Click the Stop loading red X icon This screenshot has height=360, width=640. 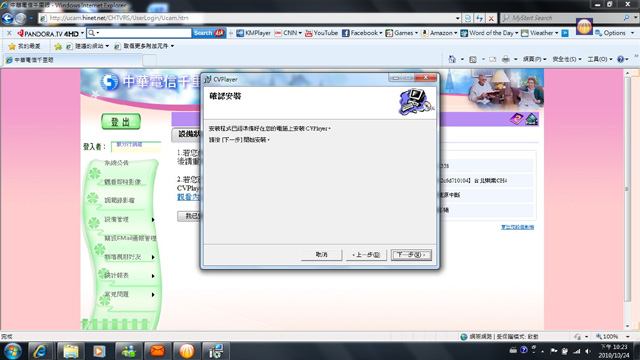491,18
